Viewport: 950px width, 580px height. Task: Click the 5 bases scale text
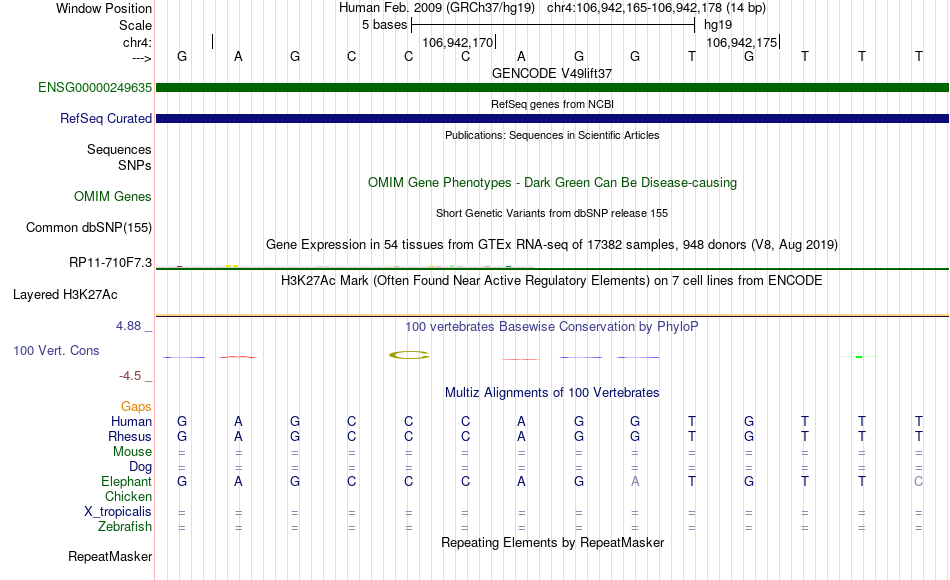385,25
